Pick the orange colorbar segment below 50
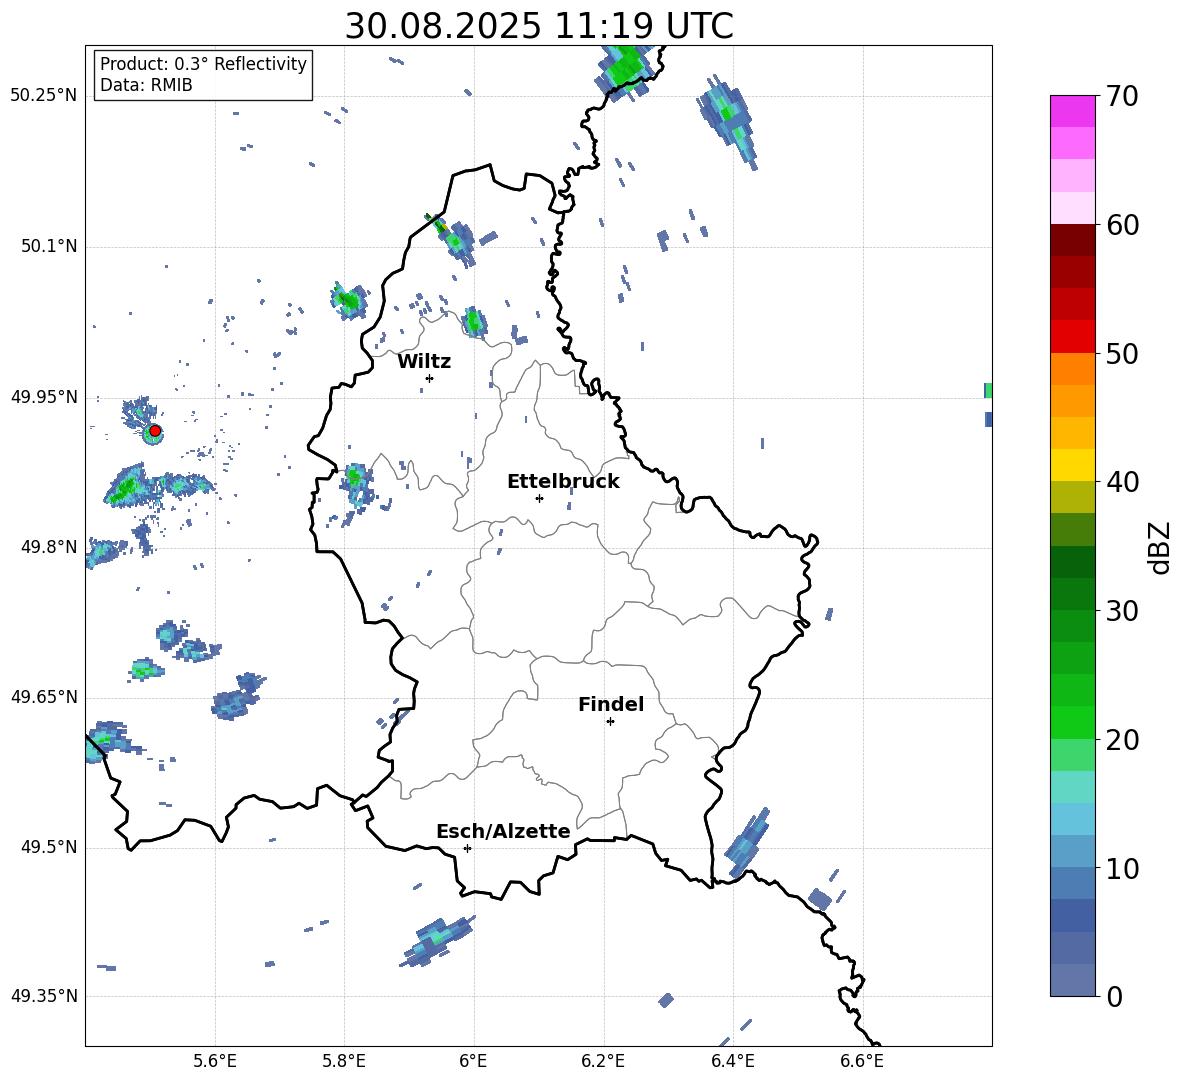 [x=1072, y=368]
